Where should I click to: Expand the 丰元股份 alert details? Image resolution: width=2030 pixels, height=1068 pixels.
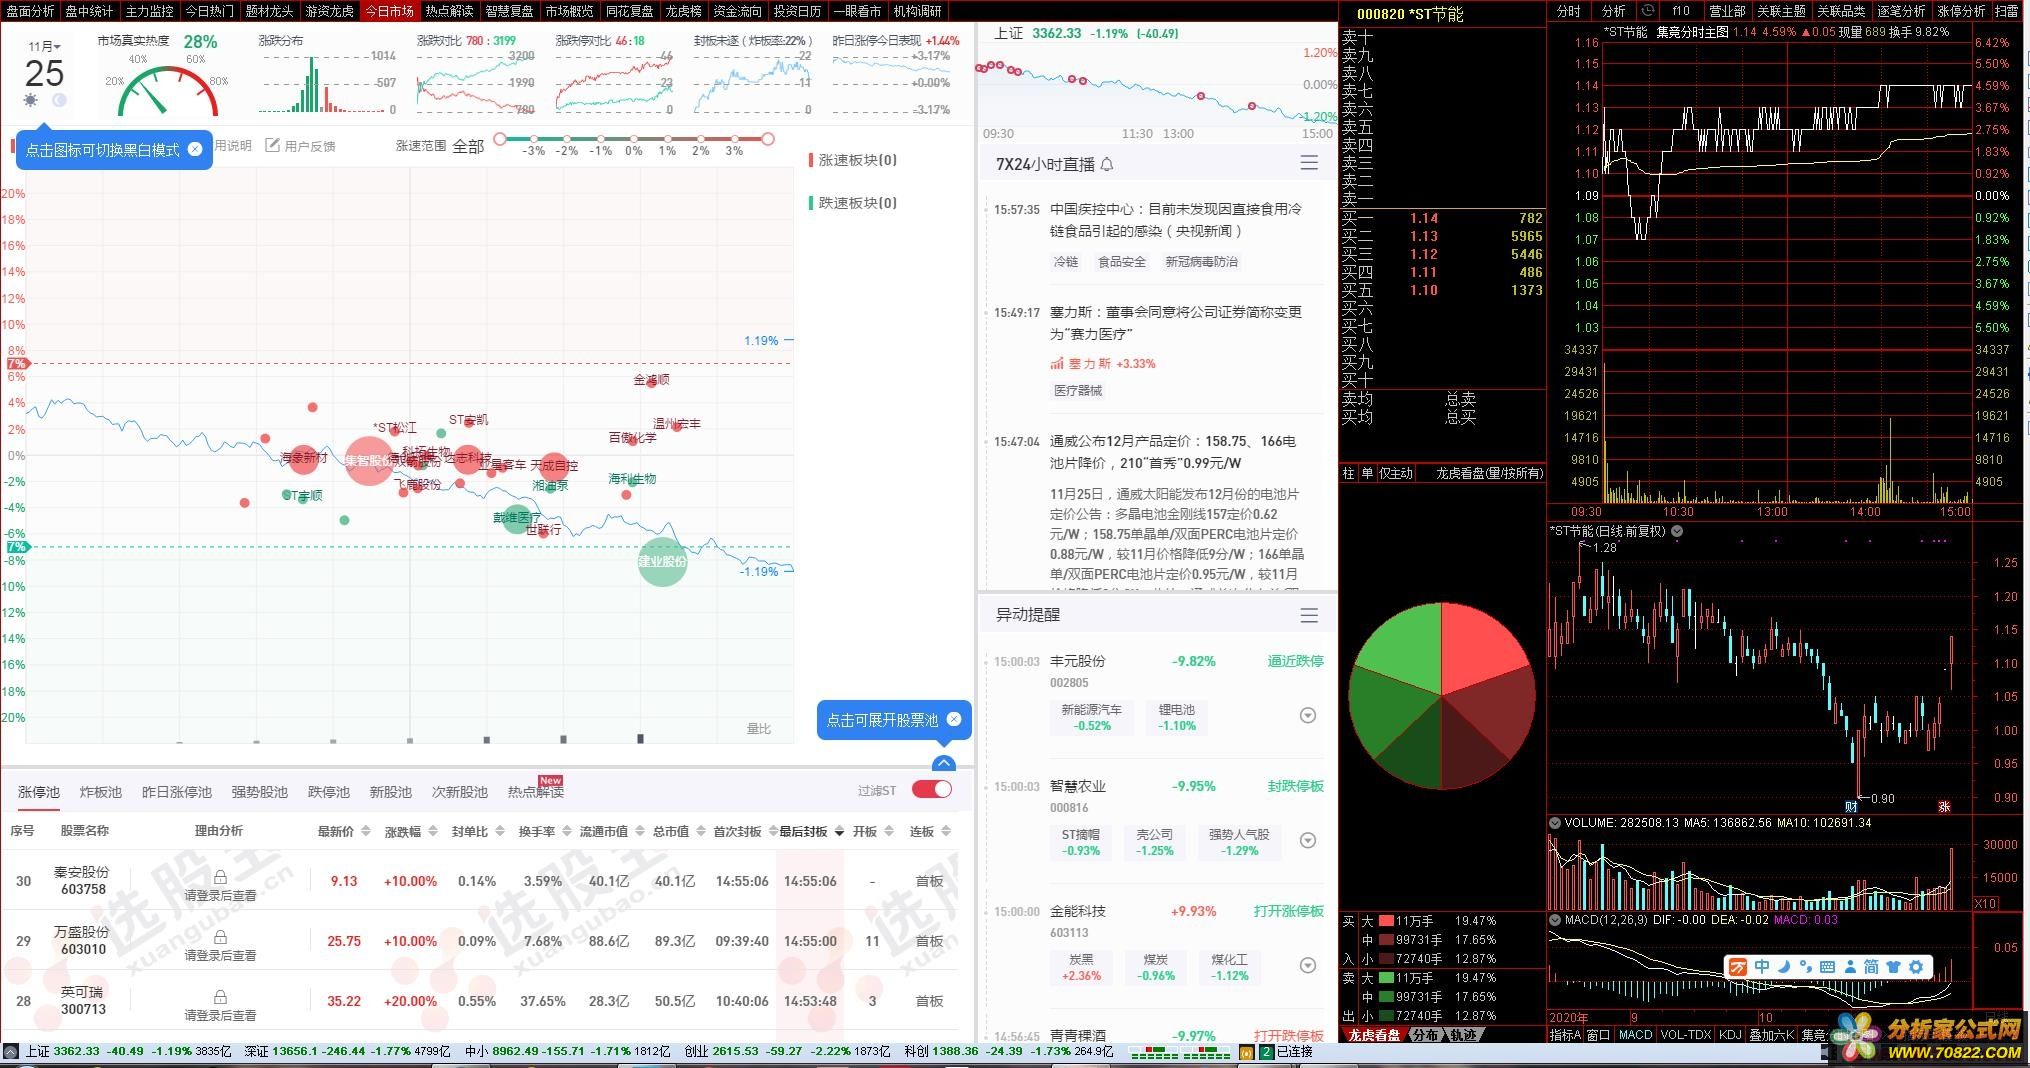[1307, 715]
